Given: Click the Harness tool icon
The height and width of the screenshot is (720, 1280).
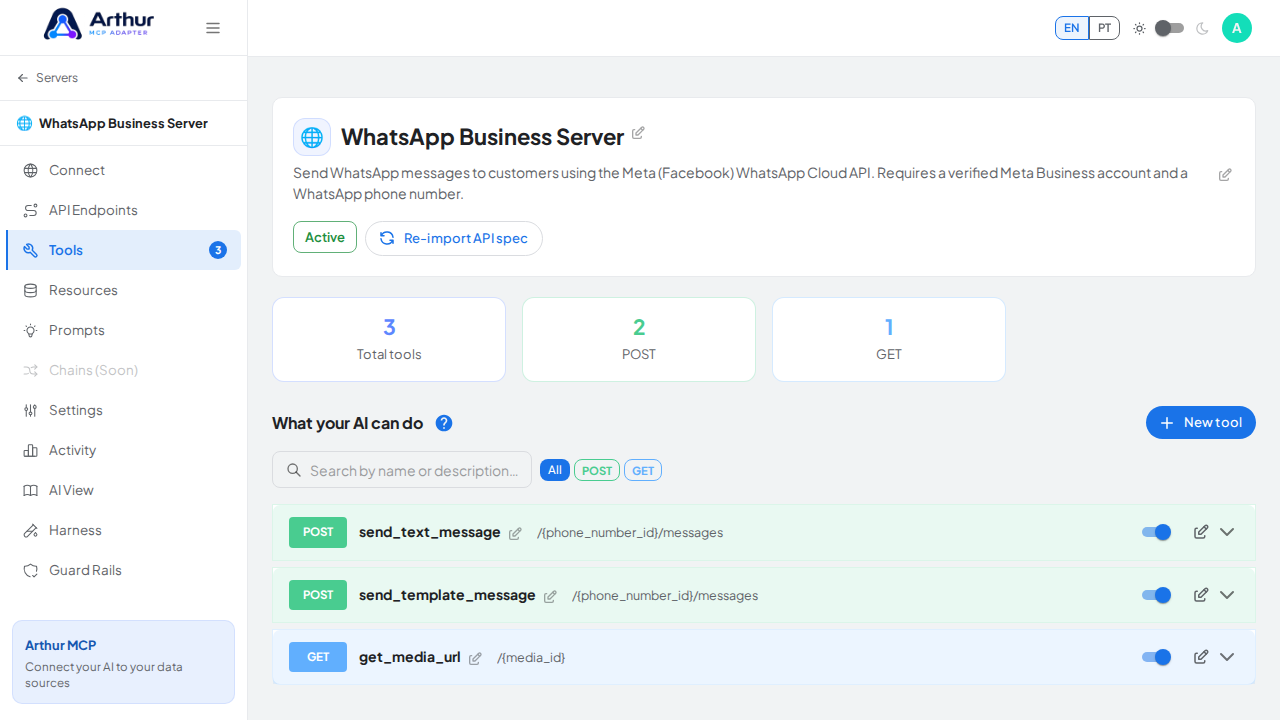Looking at the screenshot, I should [x=31, y=530].
